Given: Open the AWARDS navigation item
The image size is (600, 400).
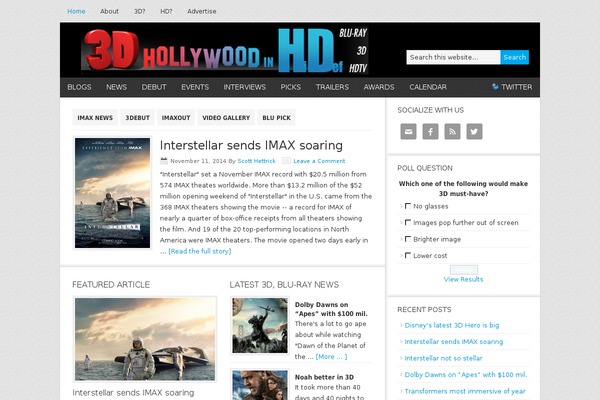Looking at the screenshot, I should 379,87.
